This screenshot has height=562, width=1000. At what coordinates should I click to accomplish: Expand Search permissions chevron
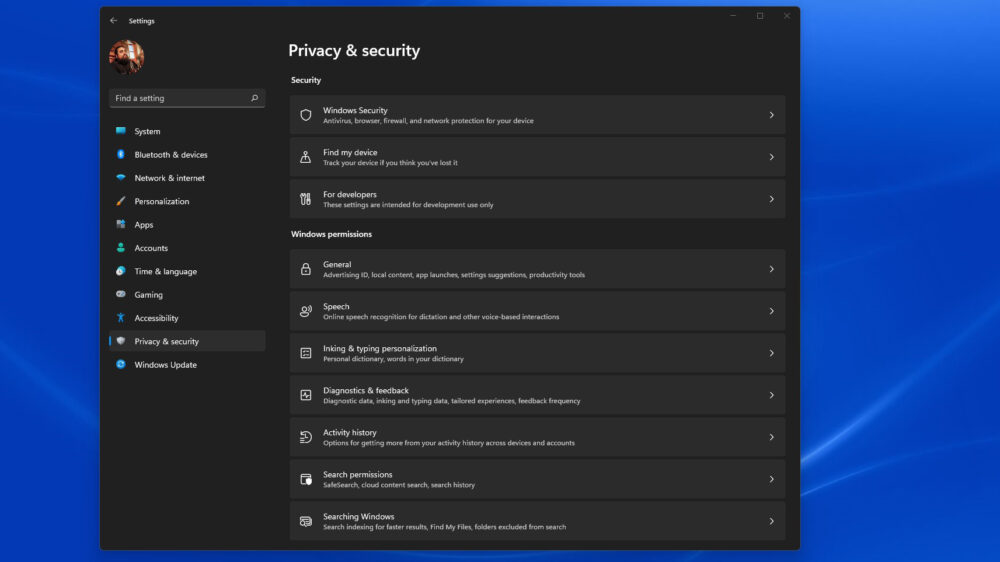[771, 479]
